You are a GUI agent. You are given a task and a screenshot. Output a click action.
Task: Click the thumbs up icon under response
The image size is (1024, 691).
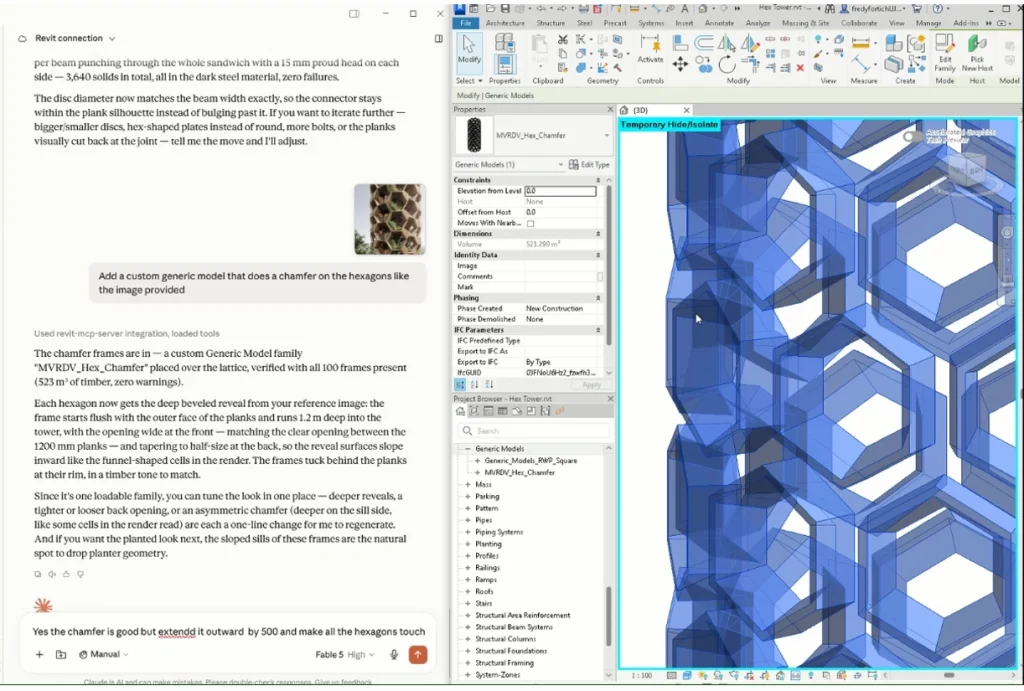pyautogui.click(x=66, y=574)
